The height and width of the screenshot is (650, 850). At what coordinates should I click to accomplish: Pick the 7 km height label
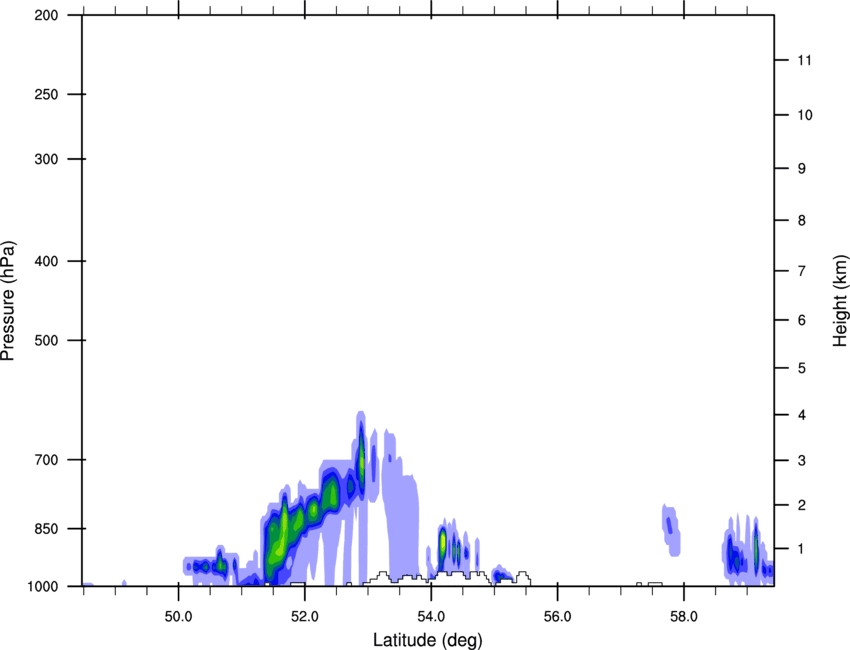tap(802, 271)
